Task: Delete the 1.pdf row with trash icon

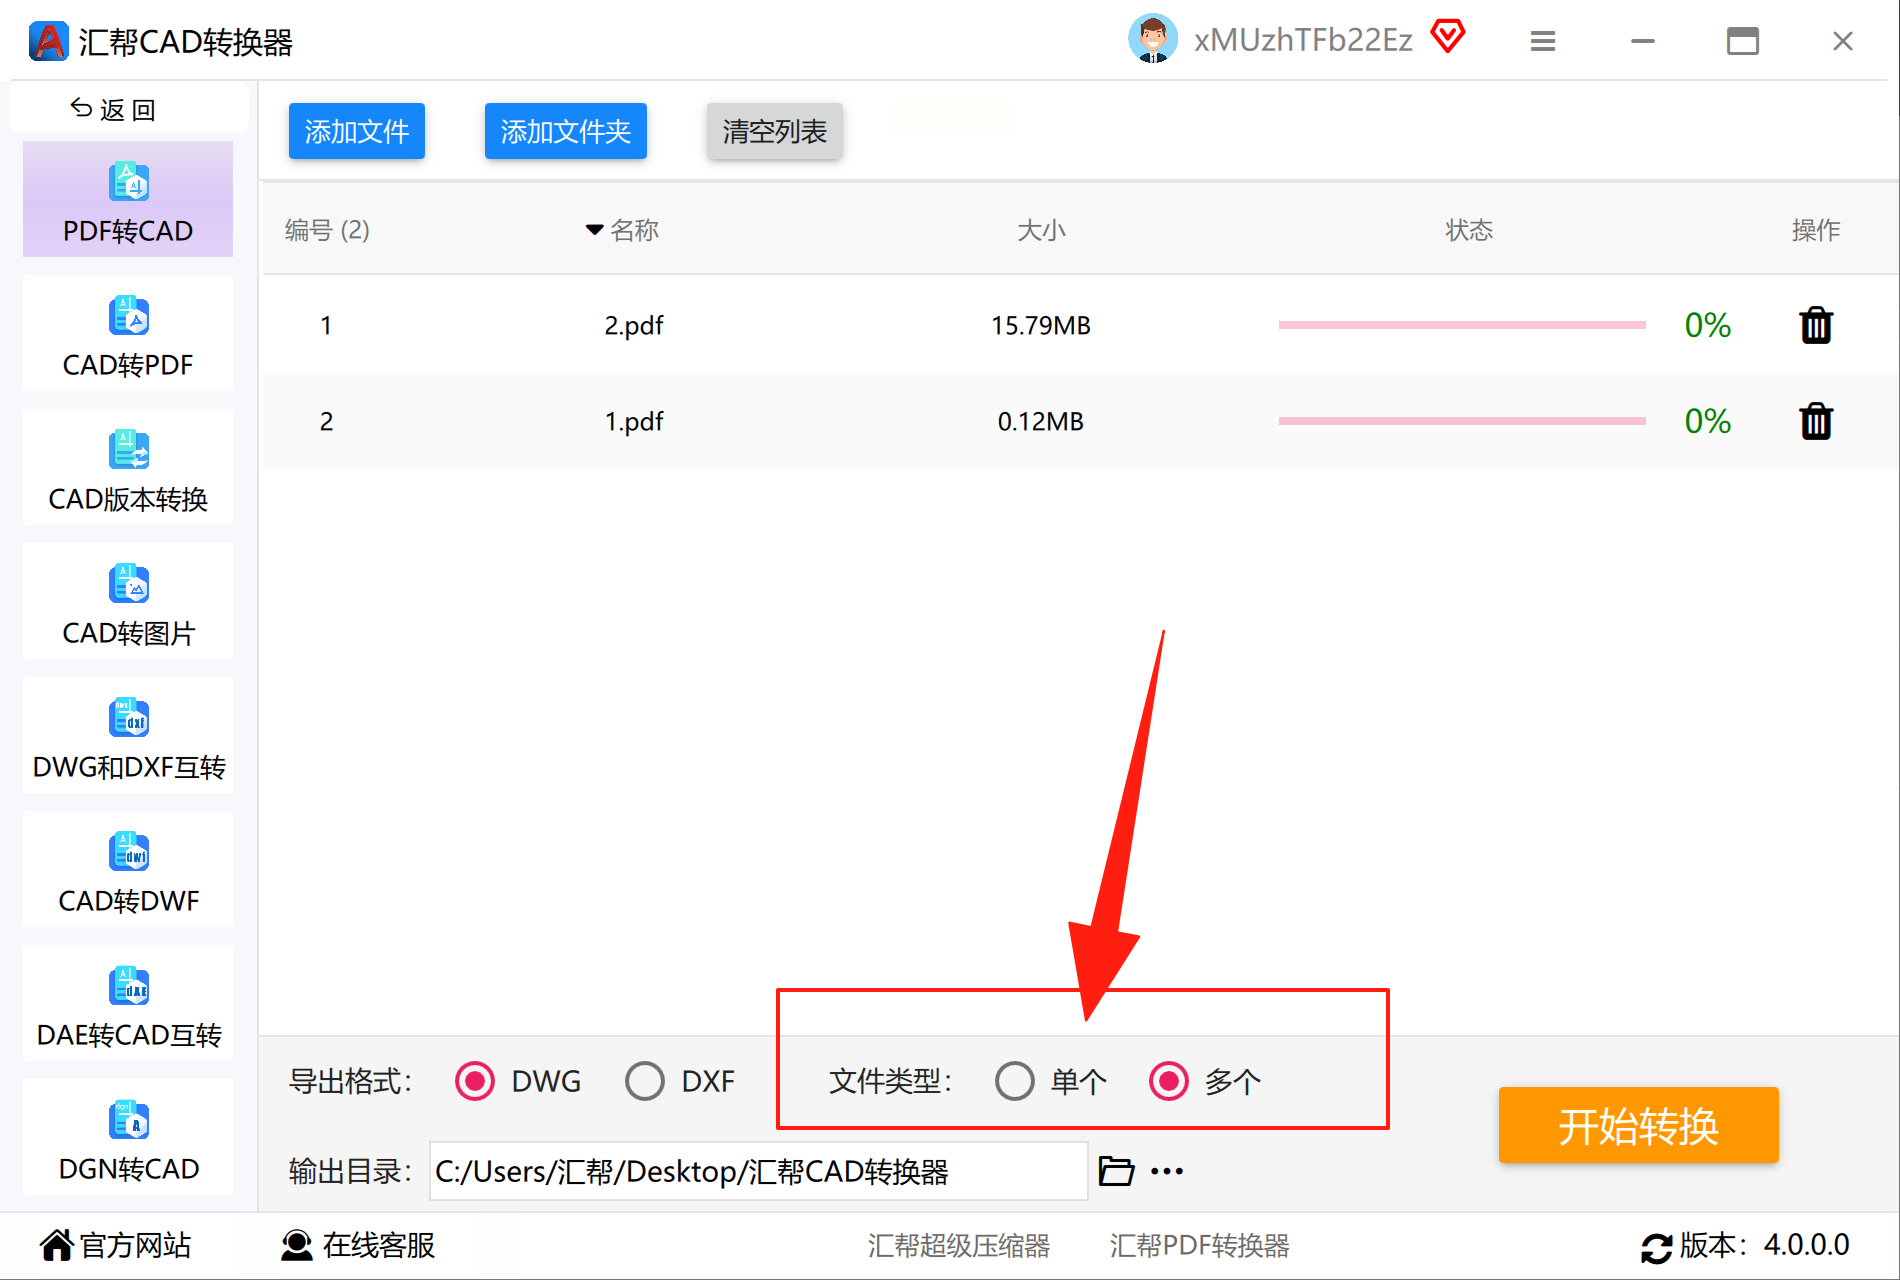Action: pyautogui.click(x=1816, y=421)
